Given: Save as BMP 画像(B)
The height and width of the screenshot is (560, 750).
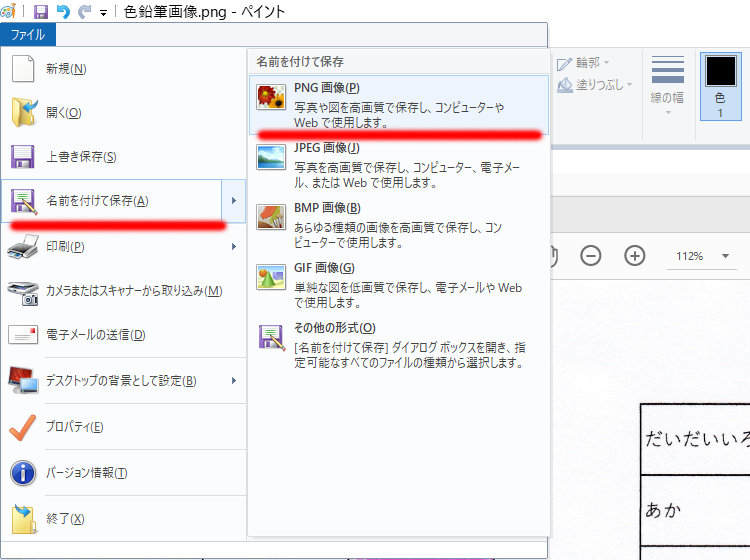Looking at the screenshot, I should pyautogui.click(x=398, y=224).
